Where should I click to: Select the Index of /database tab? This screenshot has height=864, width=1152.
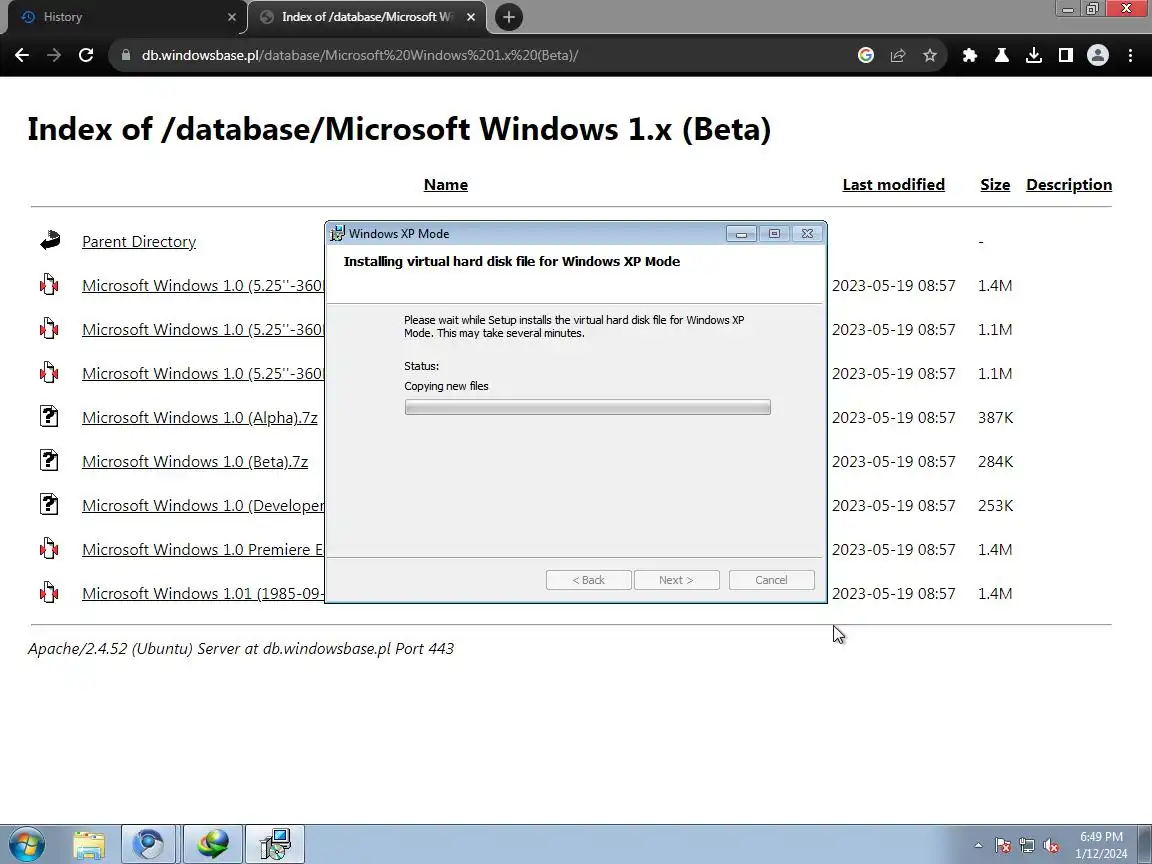(367, 17)
